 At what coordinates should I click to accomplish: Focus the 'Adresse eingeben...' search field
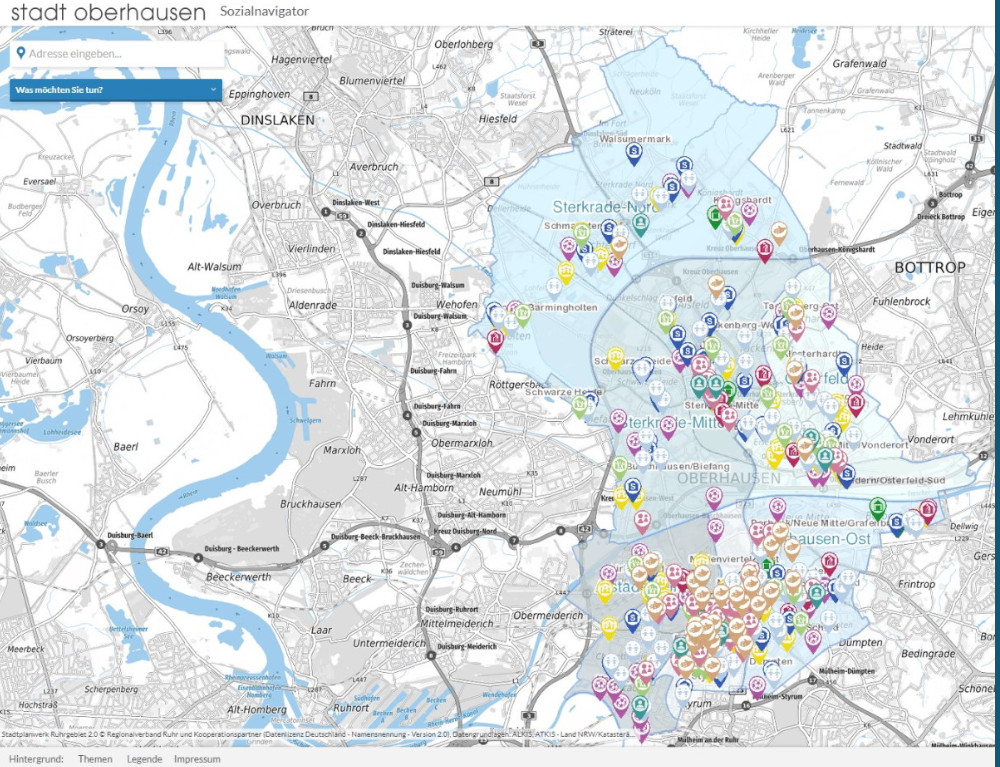point(120,53)
